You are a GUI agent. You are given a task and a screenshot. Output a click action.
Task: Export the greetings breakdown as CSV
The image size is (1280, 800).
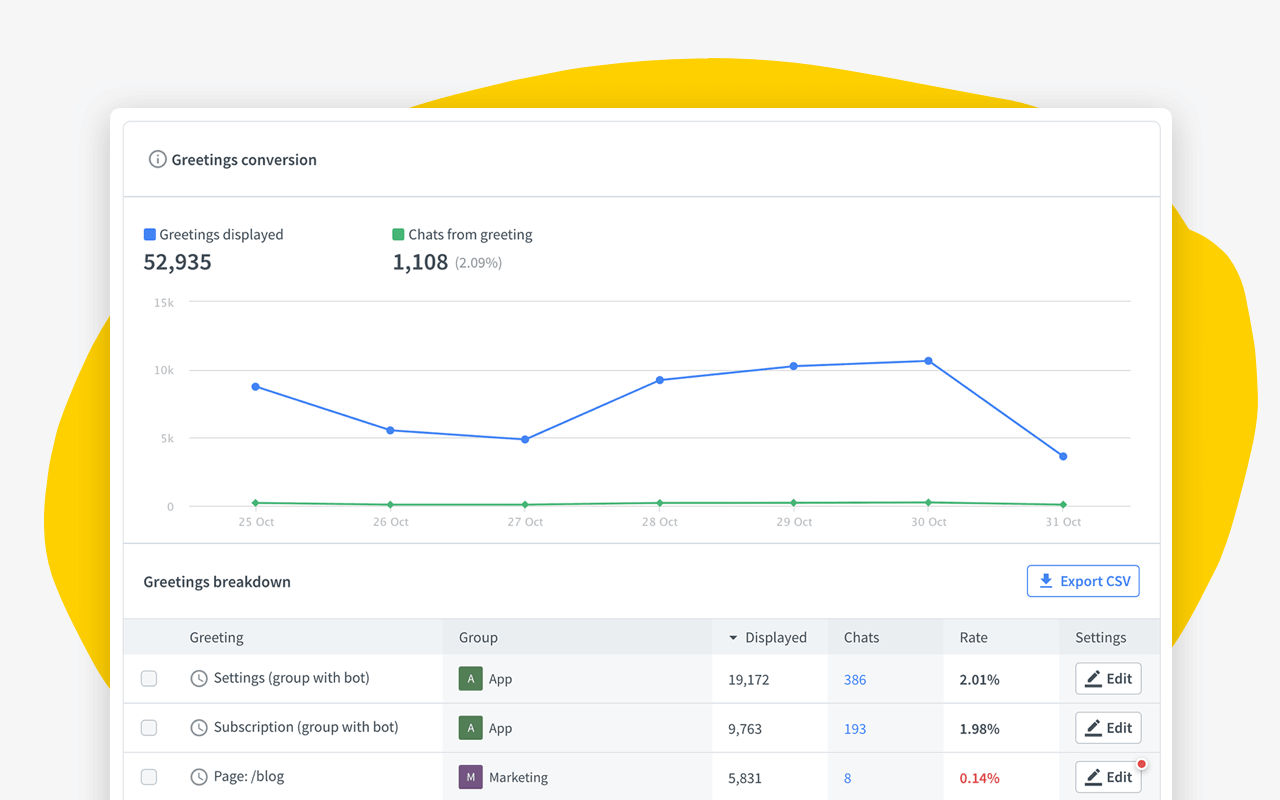tap(1083, 581)
